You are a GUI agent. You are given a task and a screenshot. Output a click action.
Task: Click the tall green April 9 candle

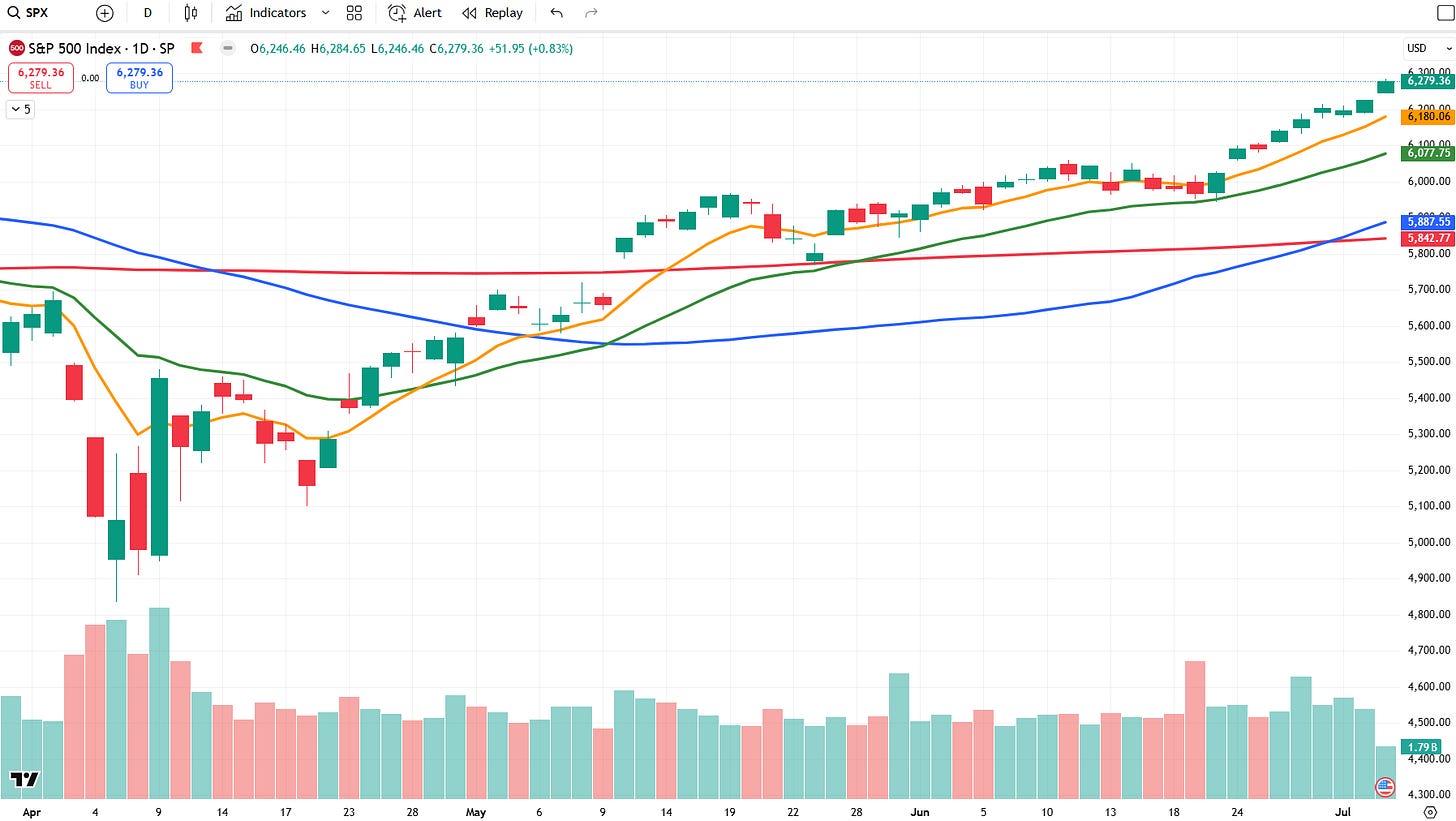point(159,466)
